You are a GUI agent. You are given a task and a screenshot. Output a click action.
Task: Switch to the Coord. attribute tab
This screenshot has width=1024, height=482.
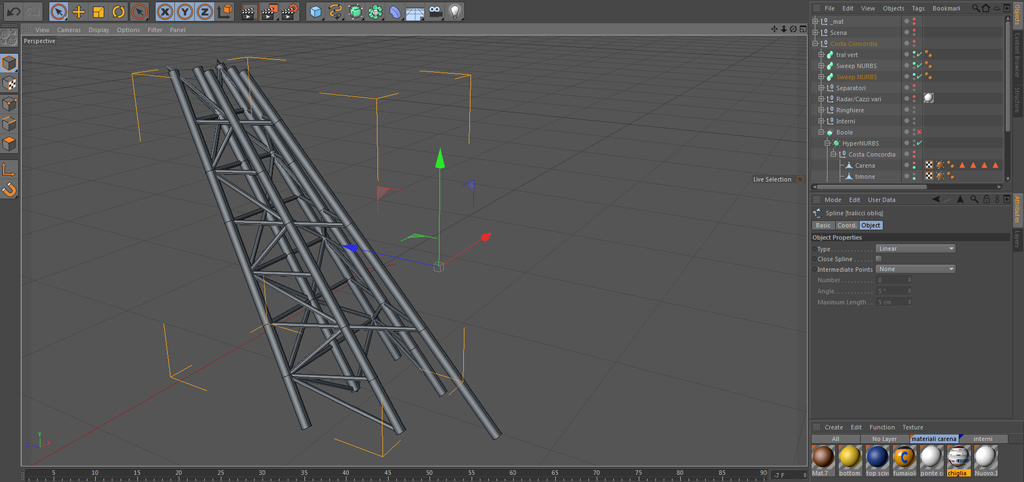(847, 225)
